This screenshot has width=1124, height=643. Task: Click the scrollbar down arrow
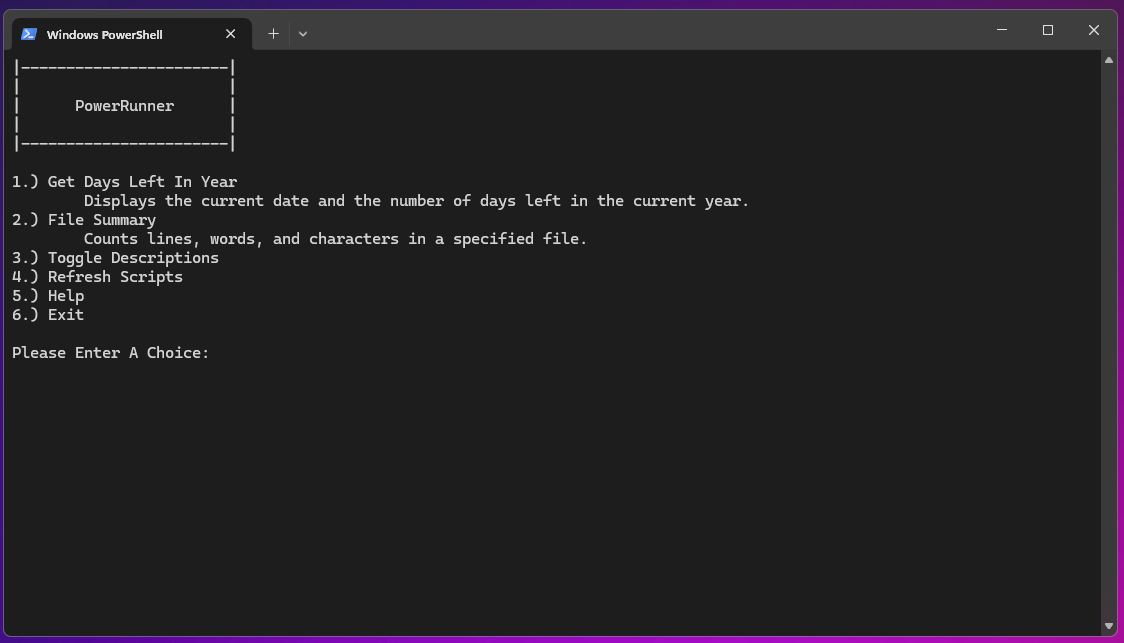[x=1109, y=626]
